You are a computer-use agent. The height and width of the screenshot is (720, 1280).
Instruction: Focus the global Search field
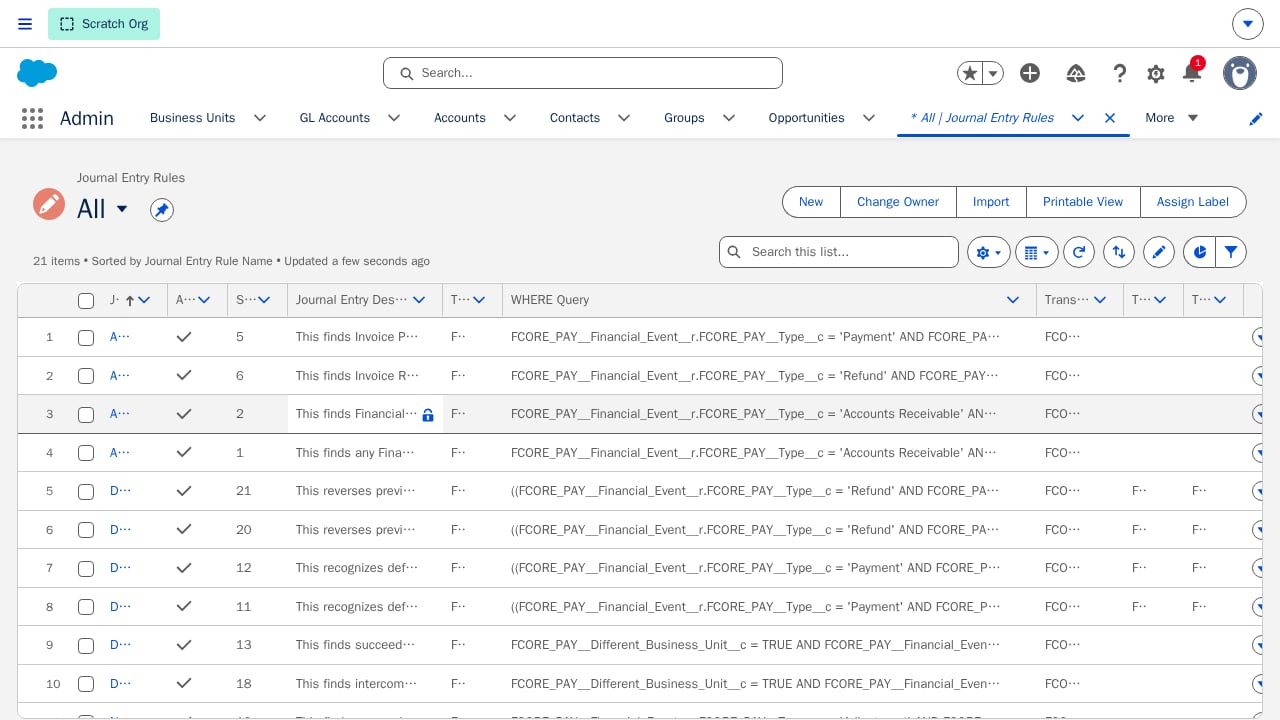point(583,73)
